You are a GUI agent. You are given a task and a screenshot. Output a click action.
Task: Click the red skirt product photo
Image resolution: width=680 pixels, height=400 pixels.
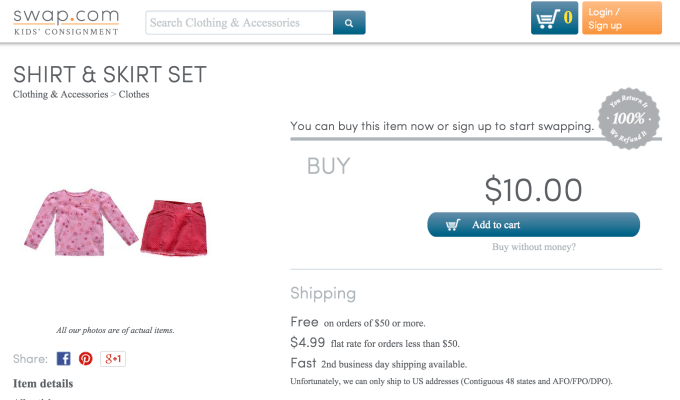(x=176, y=226)
